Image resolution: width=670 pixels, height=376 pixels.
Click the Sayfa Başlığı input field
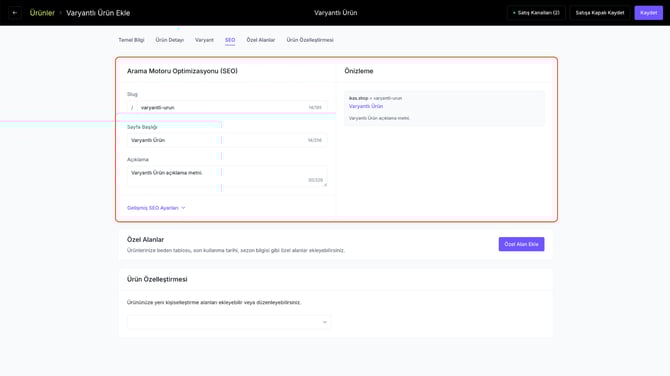pos(227,140)
